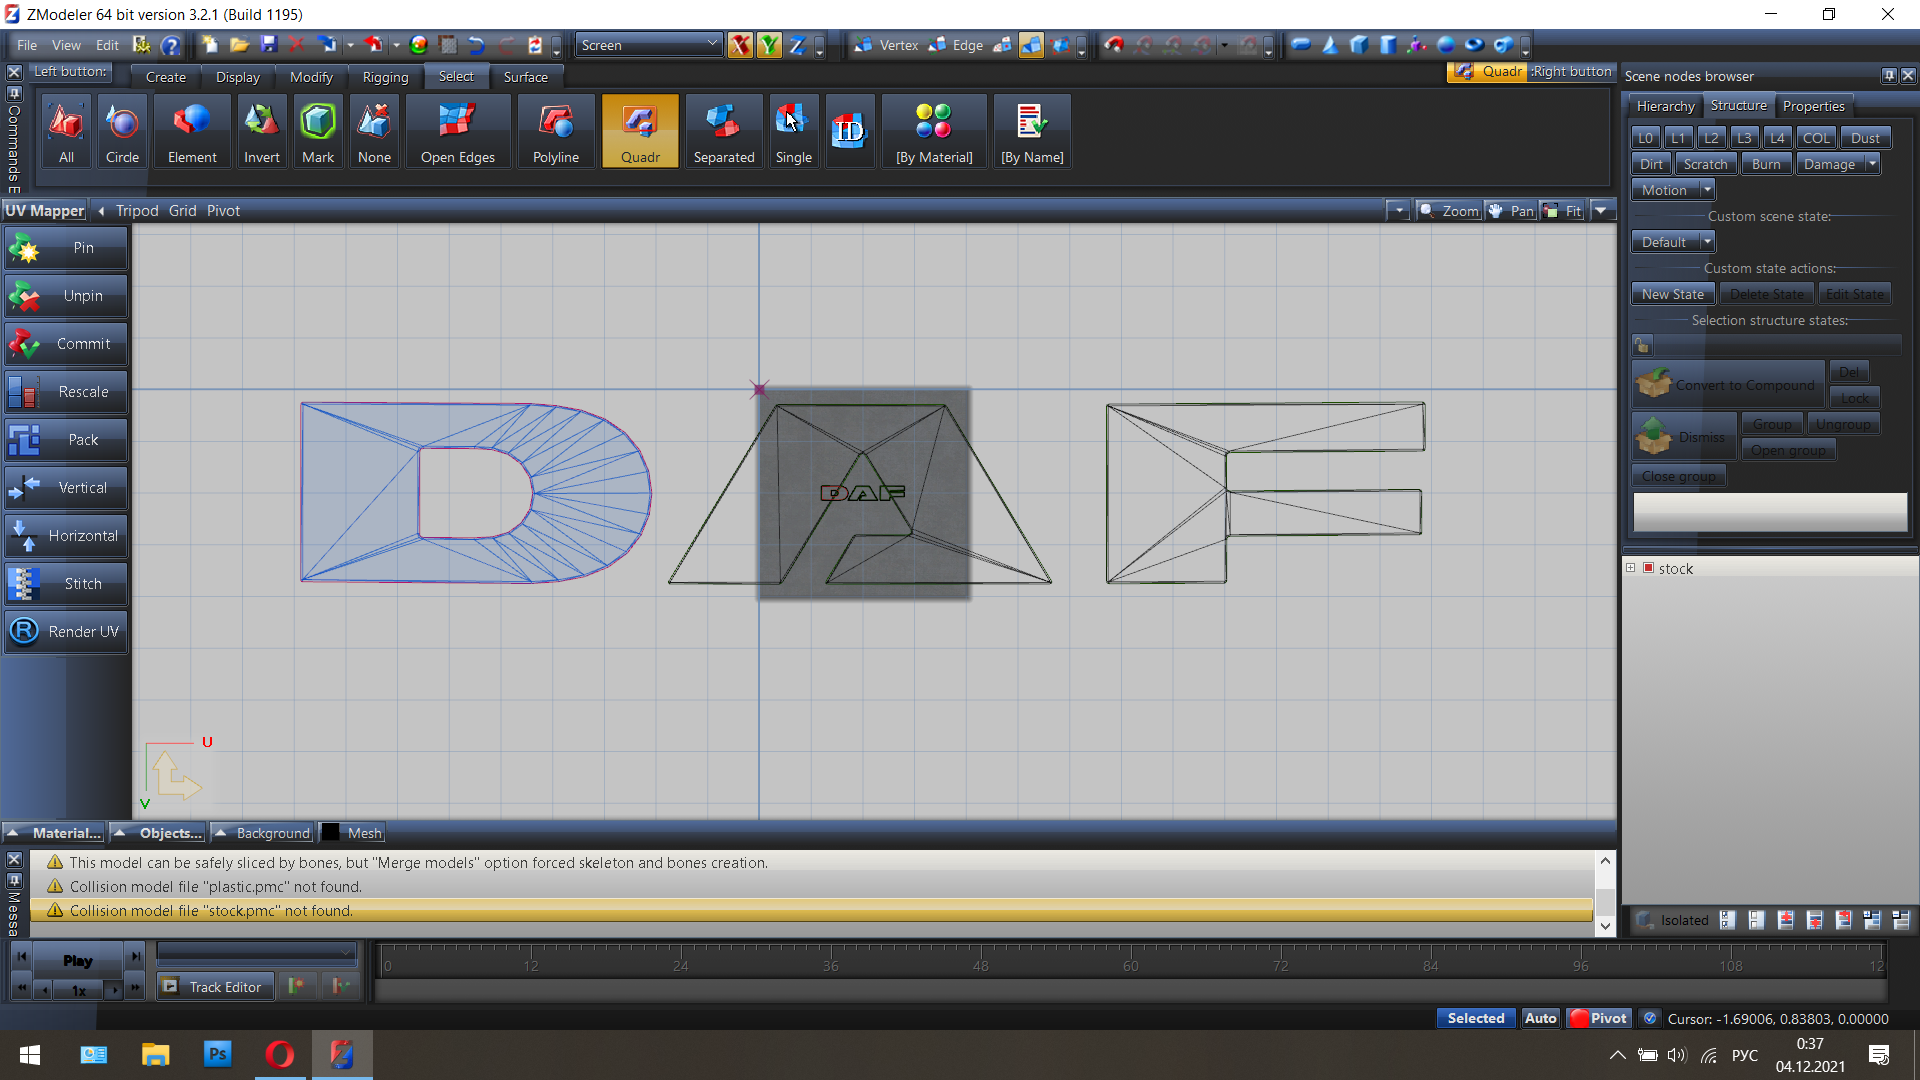Toggle the Z axis lock

point(798,45)
